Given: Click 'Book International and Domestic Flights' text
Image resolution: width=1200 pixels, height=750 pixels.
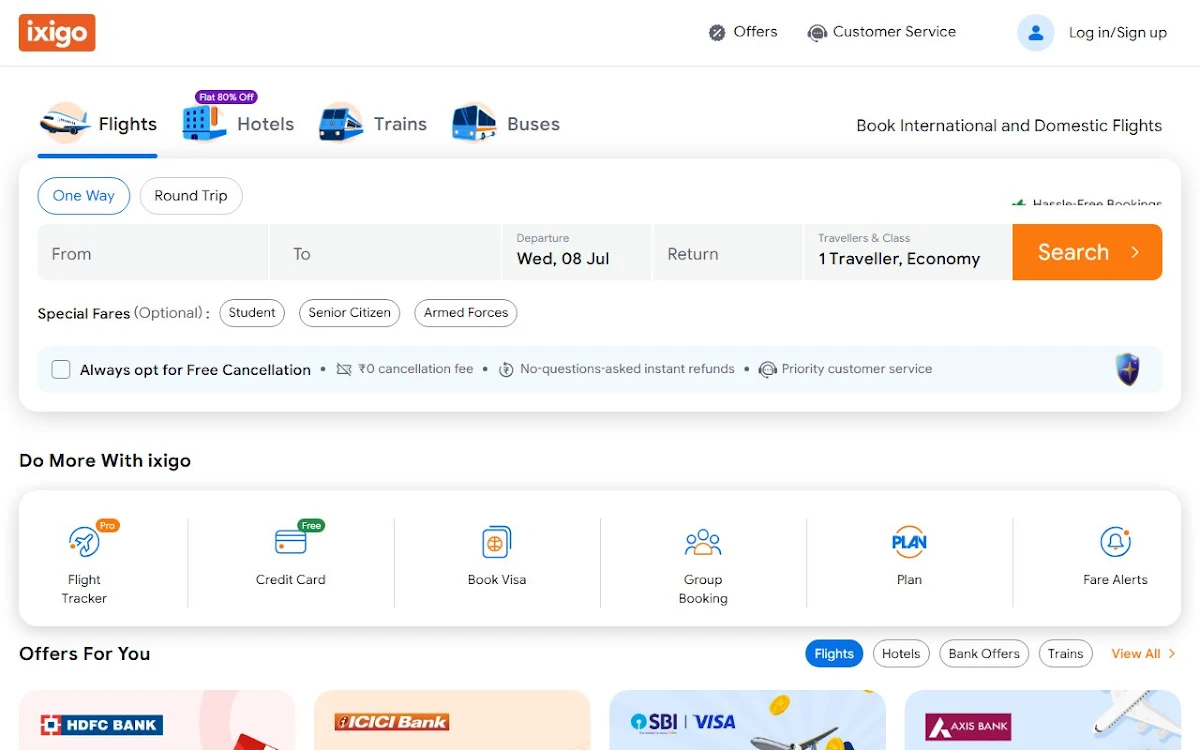Looking at the screenshot, I should (x=1009, y=126).
